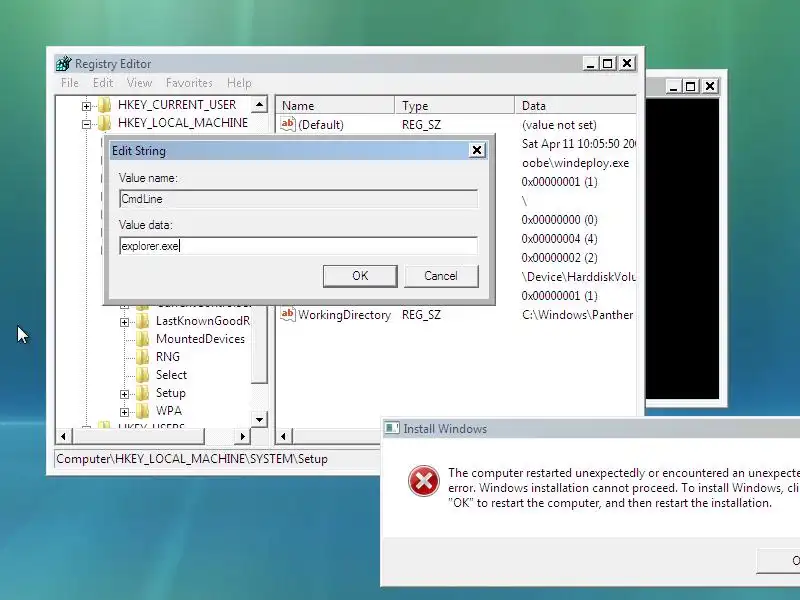
Task: Close the black console window behind
Action: pos(710,86)
